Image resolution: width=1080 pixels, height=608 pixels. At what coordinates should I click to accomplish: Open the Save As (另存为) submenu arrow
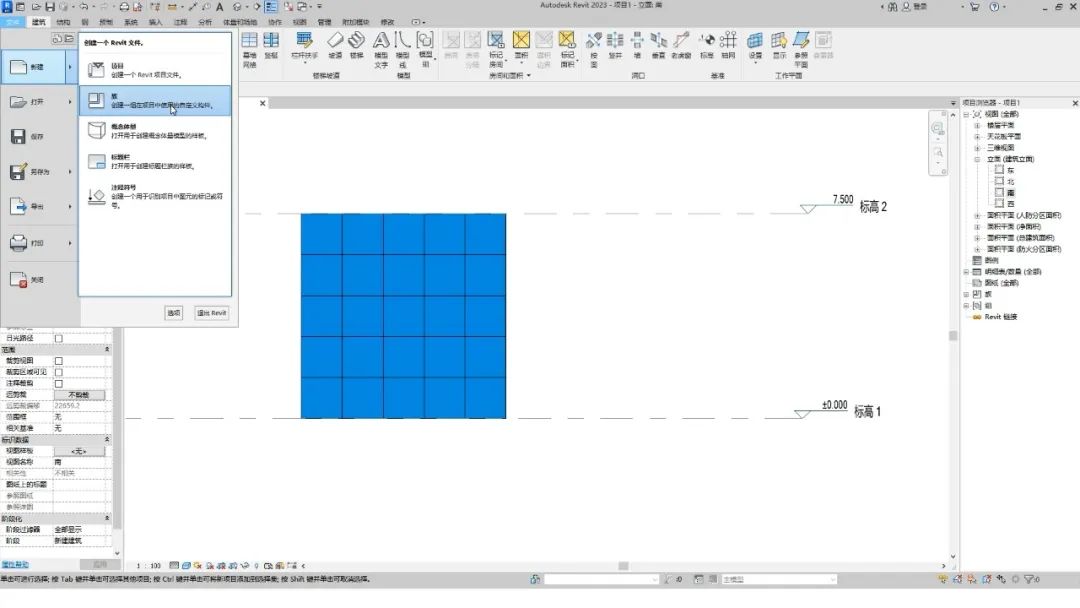[x=70, y=171]
